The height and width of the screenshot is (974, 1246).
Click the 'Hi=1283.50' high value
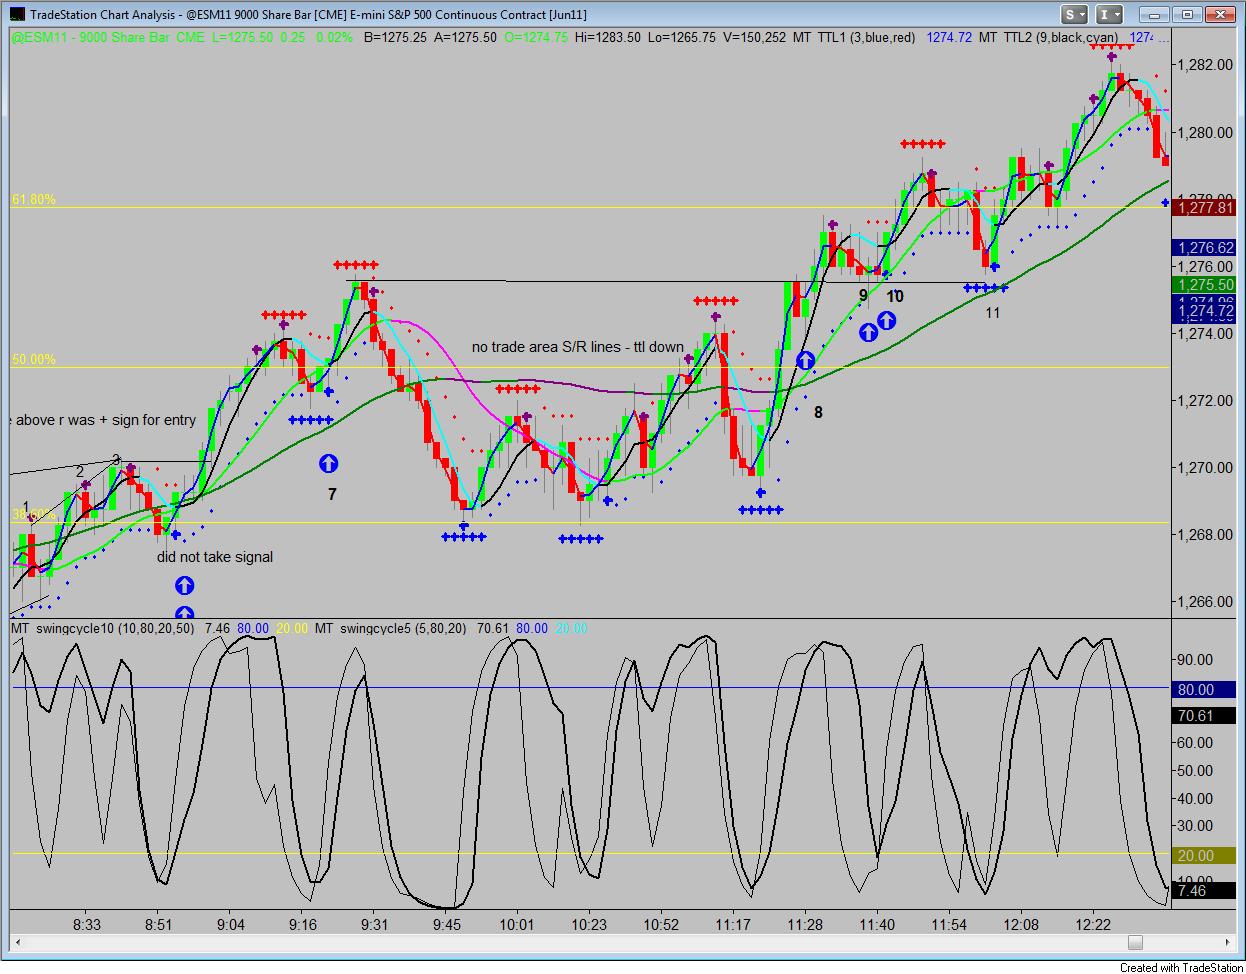608,37
